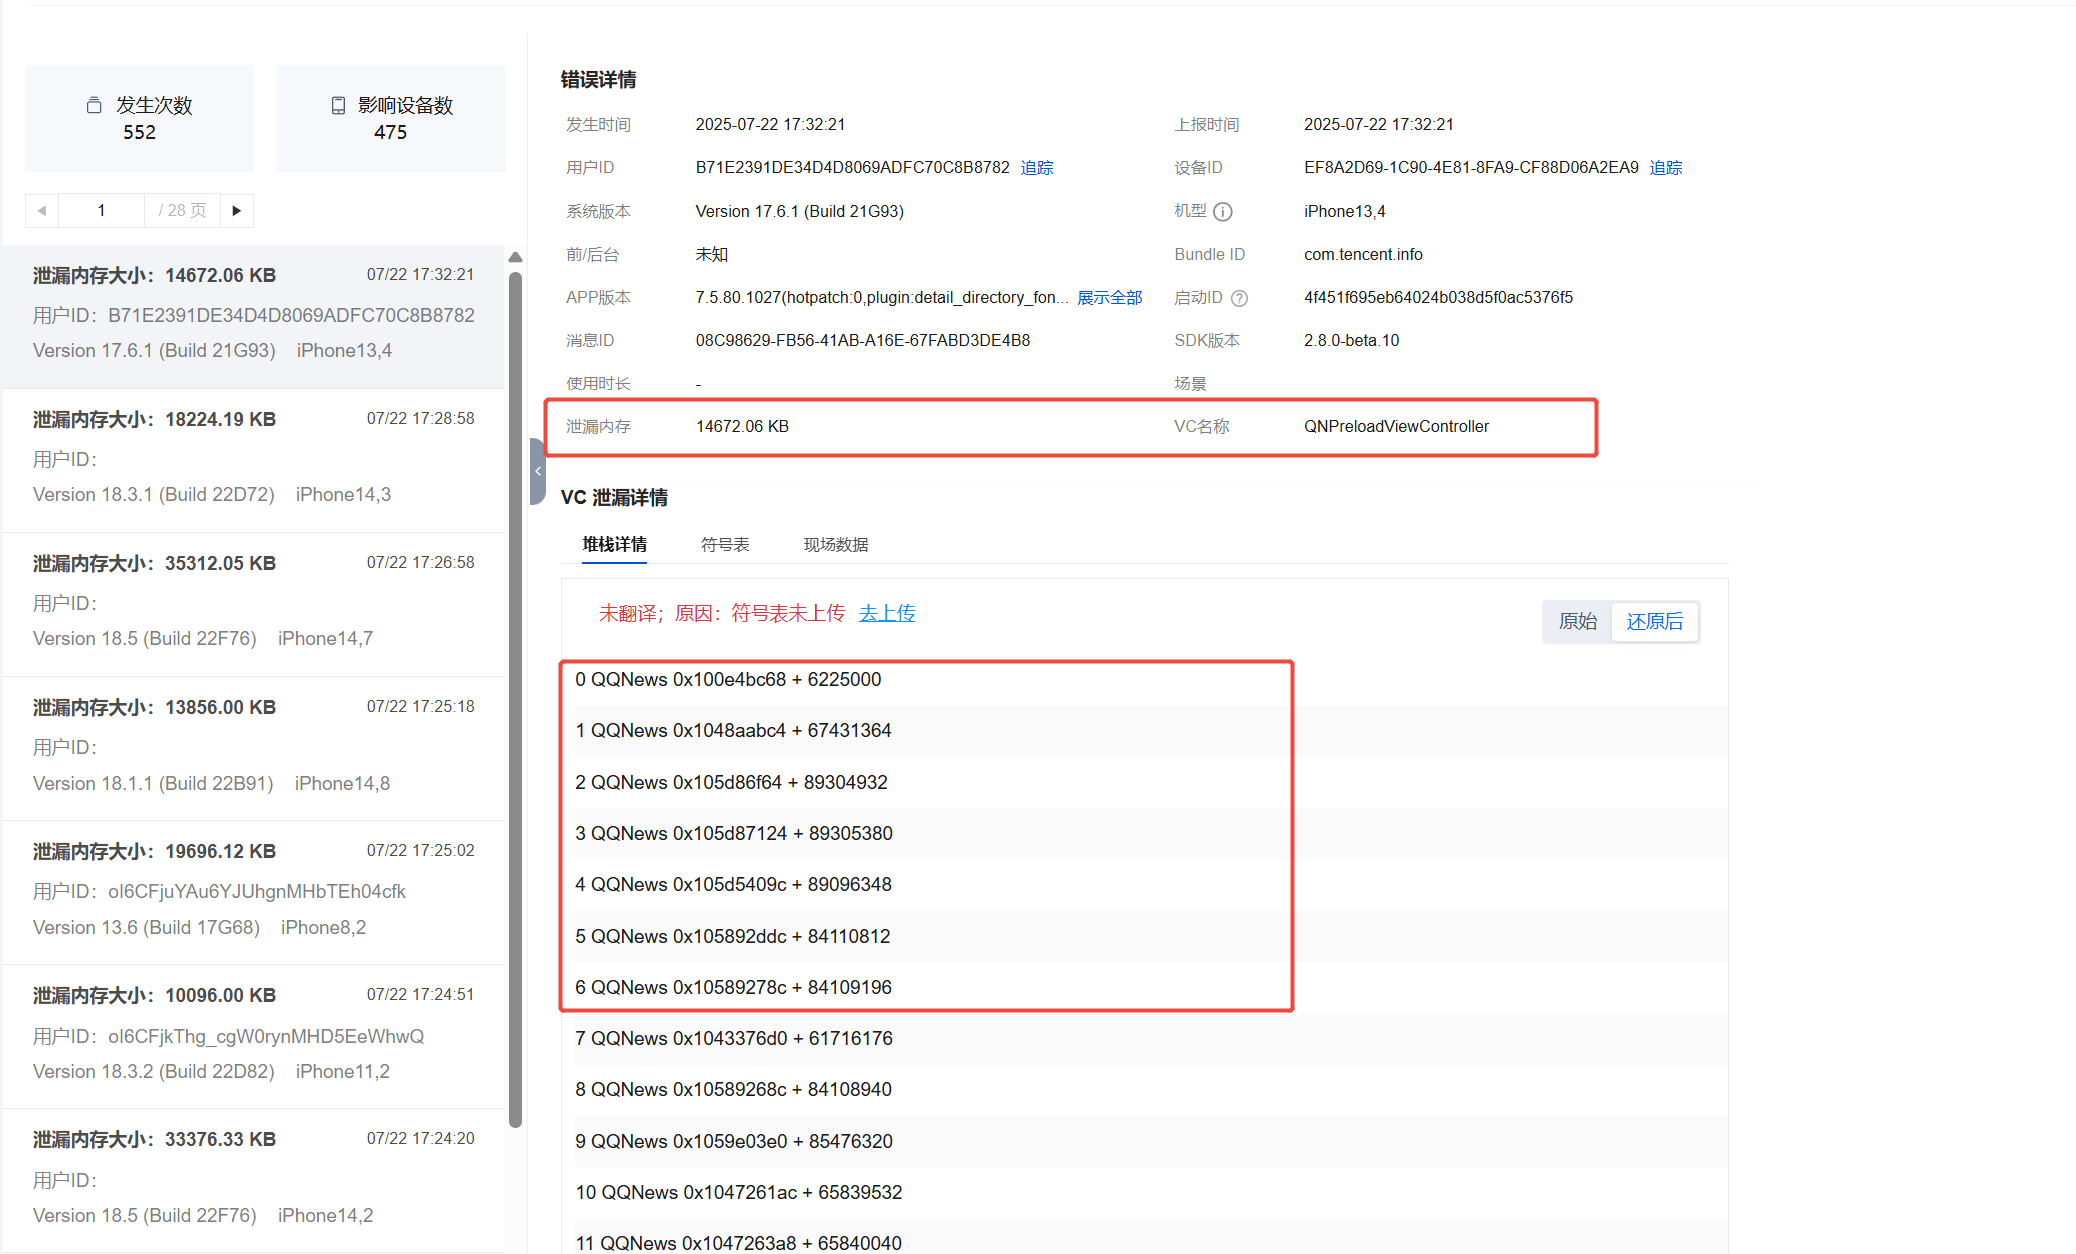Click the help icon beside 启动ID
Viewport: 2076px width, 1254px height.
point(1239,298)
